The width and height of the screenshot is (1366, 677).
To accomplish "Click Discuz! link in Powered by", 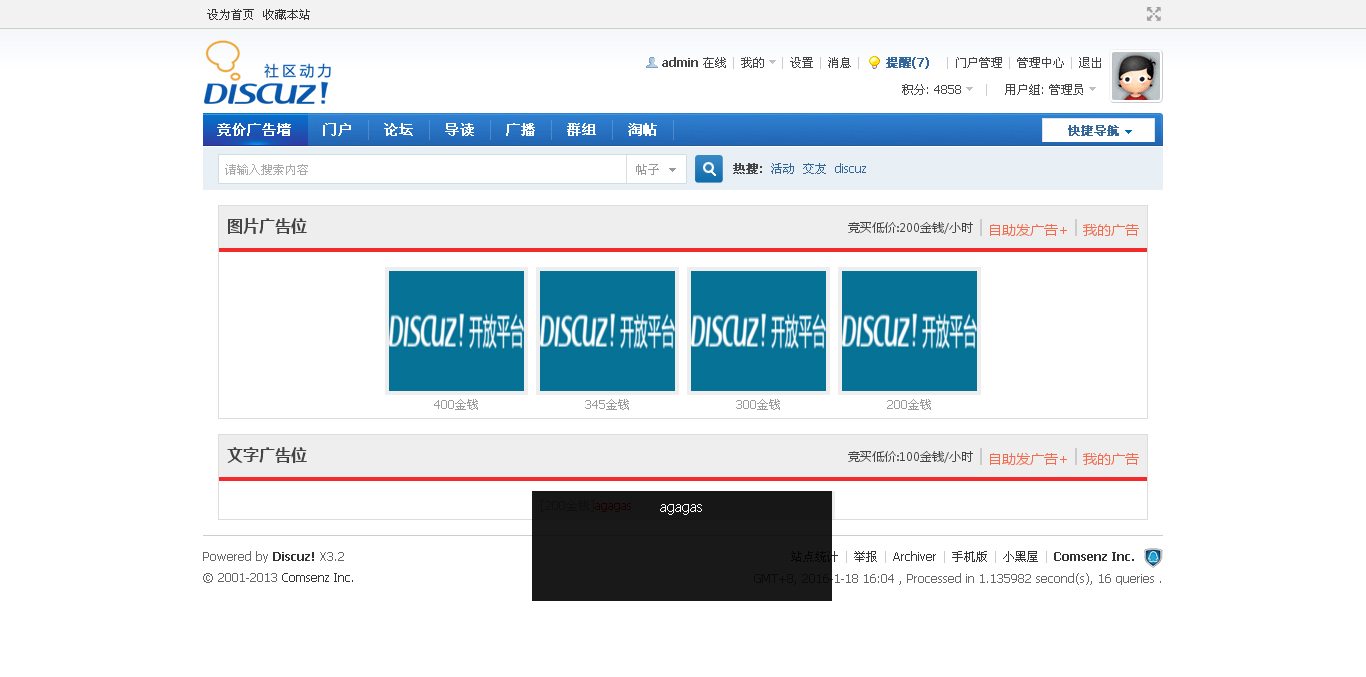I will pyautogui.click(x=294, y=557).
